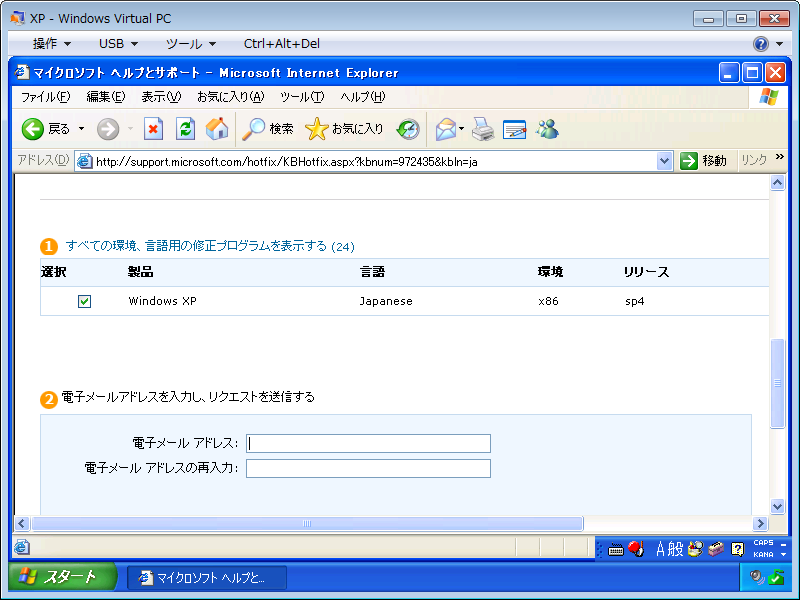Click the IE icon in the status bar

coord(22,547)
